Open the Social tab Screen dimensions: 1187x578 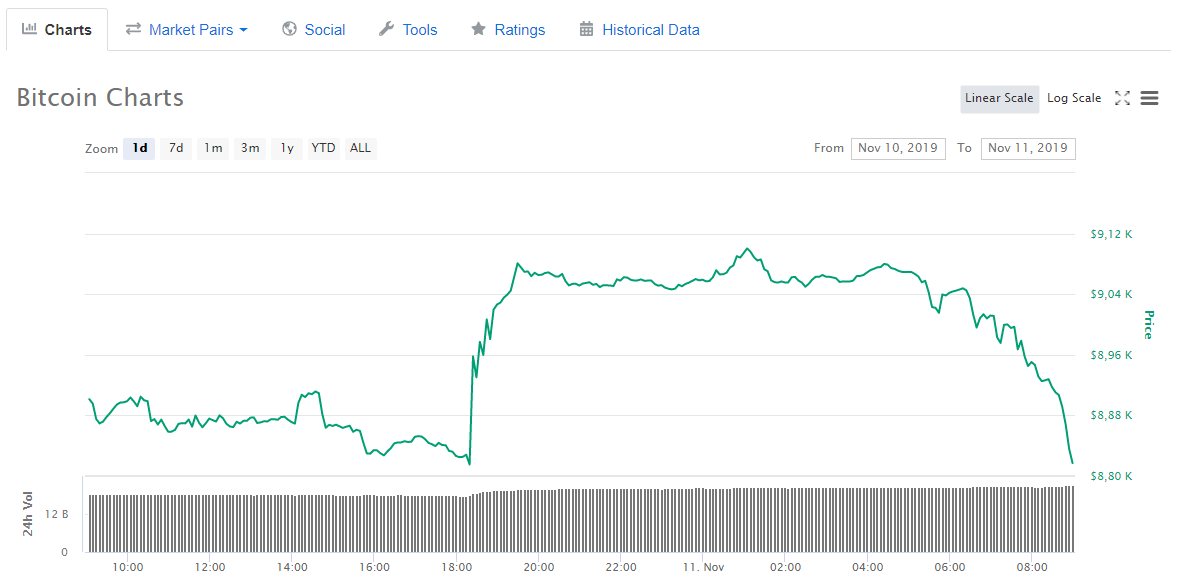324,30
